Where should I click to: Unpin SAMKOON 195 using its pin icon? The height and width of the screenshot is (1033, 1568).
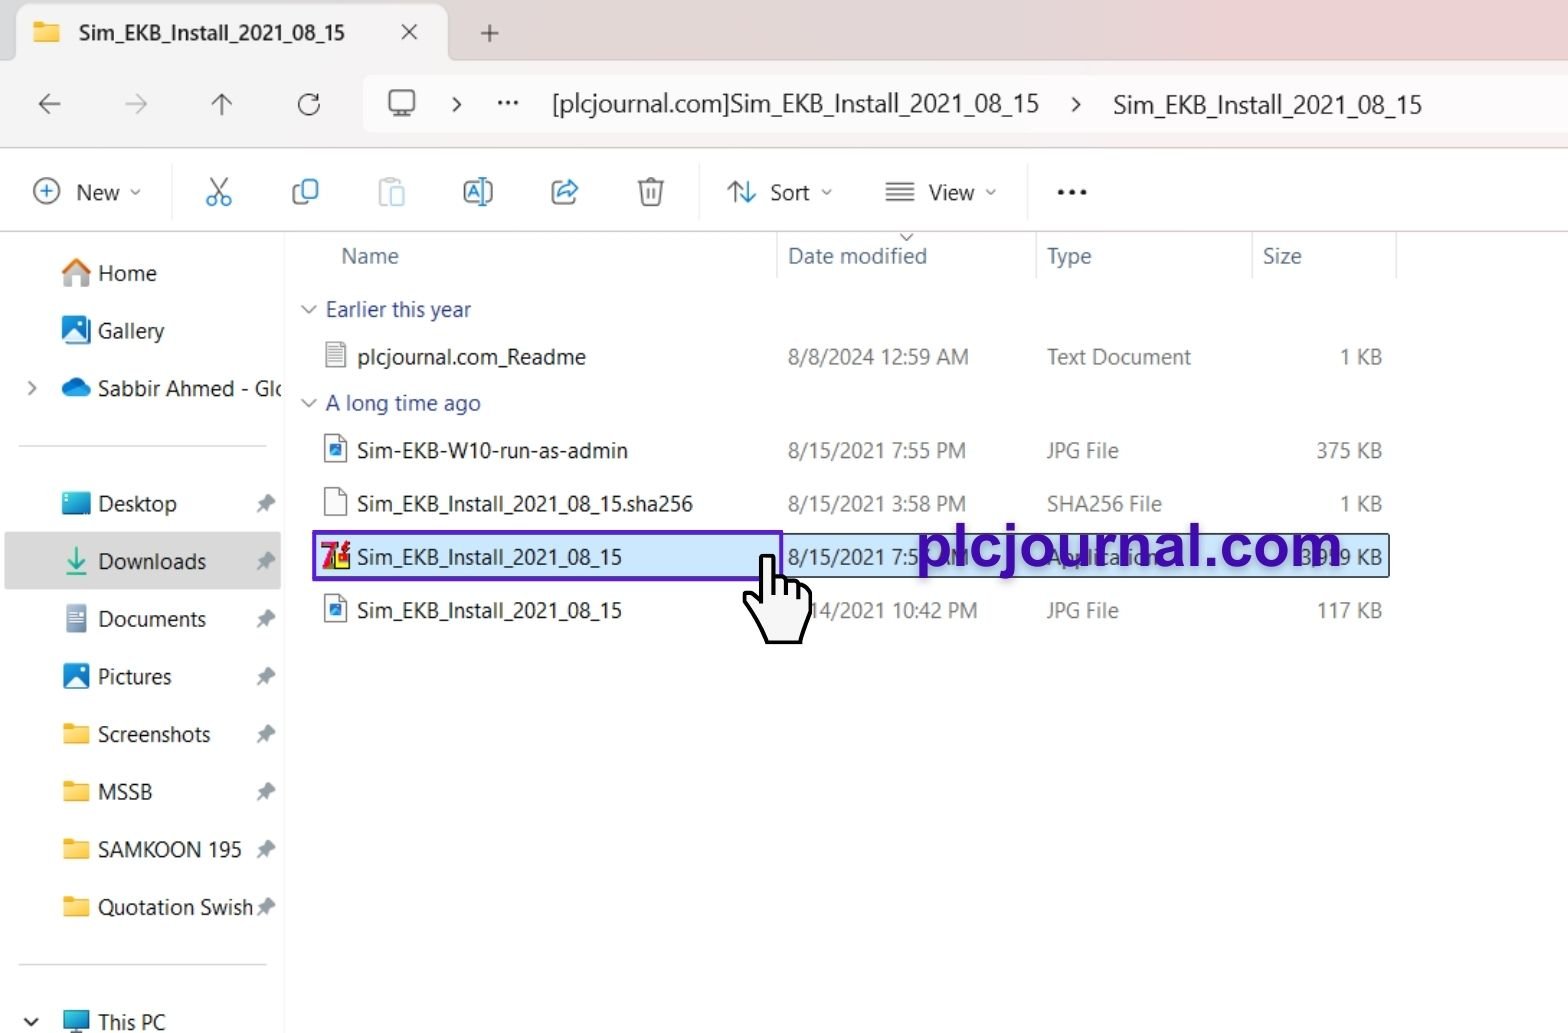click(265, 849)
